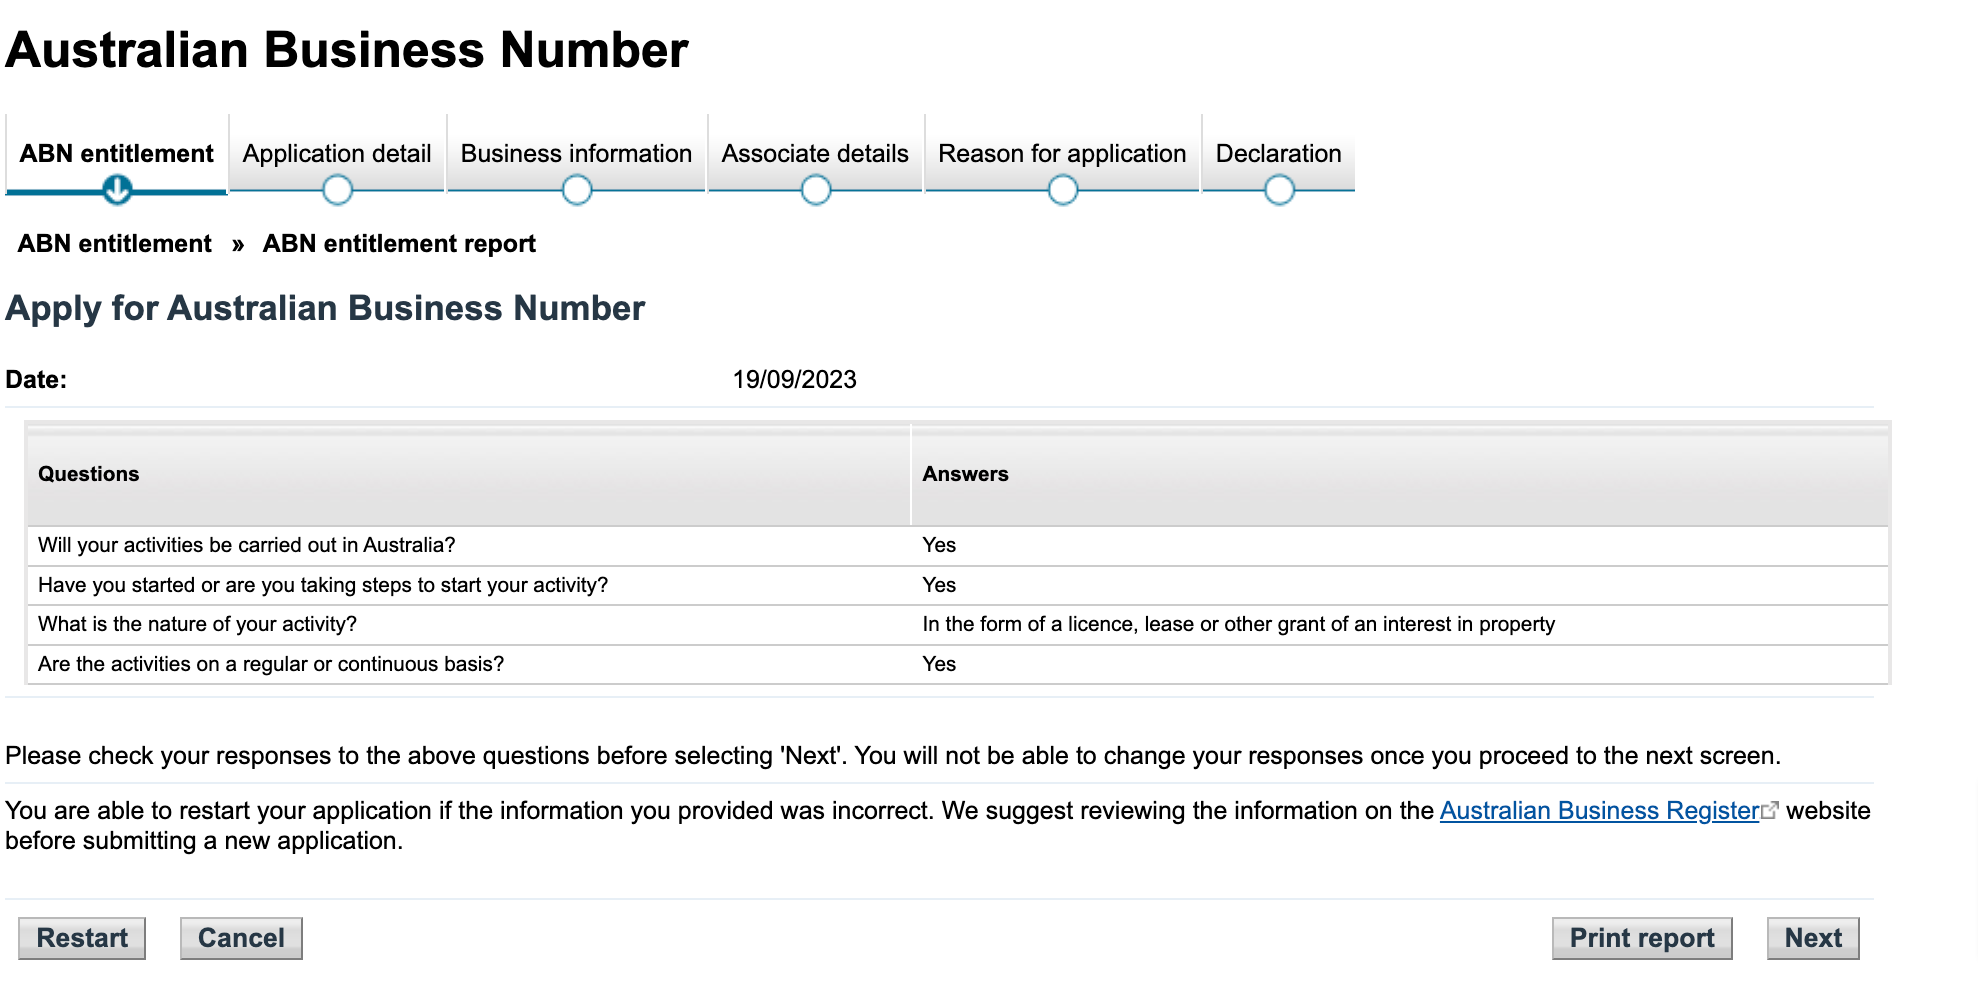This screenshot has height=996, width=1978.
Task: Click the Print report button
Action: coord(1641,938)
